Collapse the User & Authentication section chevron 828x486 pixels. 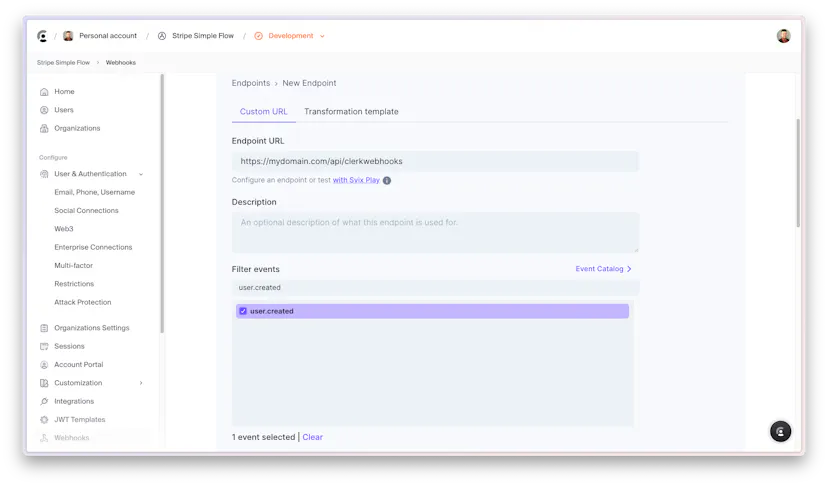coord(141,174)
